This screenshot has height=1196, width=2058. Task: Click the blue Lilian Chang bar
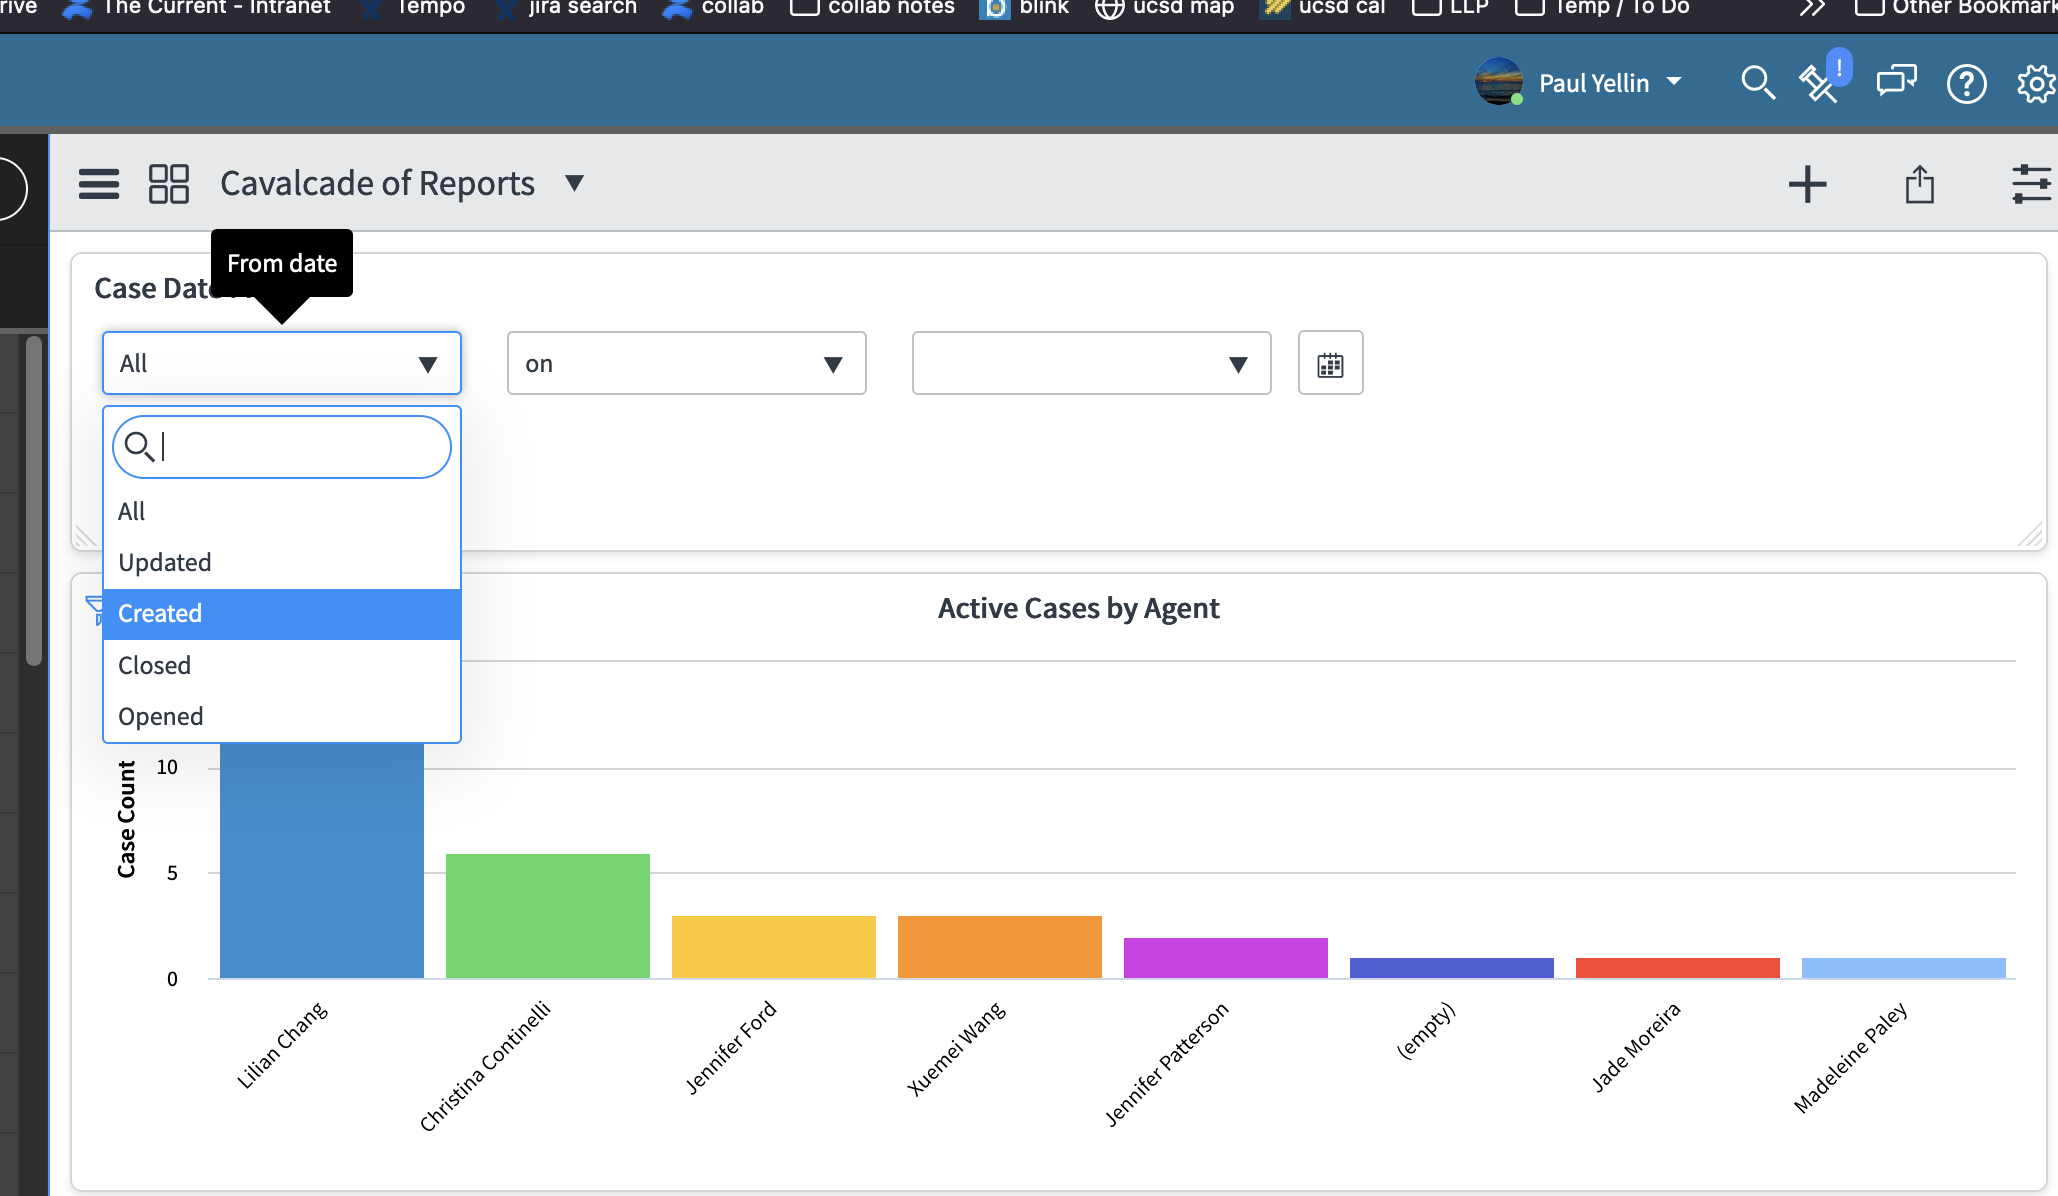(x=322, y=860)
